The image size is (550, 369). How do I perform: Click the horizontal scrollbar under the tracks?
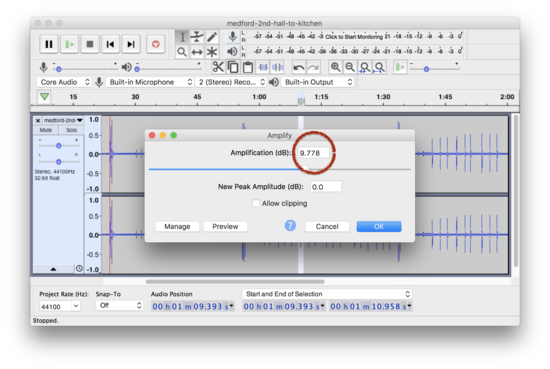pyautogui.click(x=235, y=281)
